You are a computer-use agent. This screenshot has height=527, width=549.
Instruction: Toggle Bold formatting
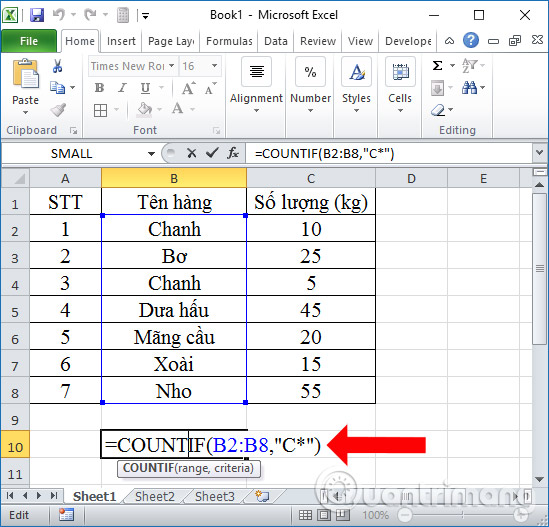tap(99, 88)
